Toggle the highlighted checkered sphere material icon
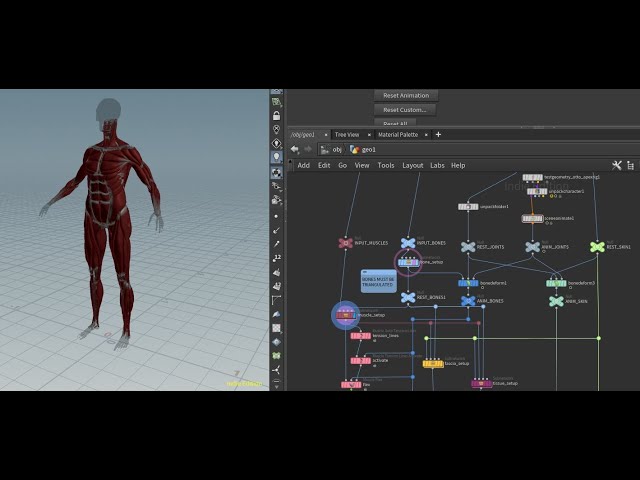The image size is (640, 480). pos(276,173)
